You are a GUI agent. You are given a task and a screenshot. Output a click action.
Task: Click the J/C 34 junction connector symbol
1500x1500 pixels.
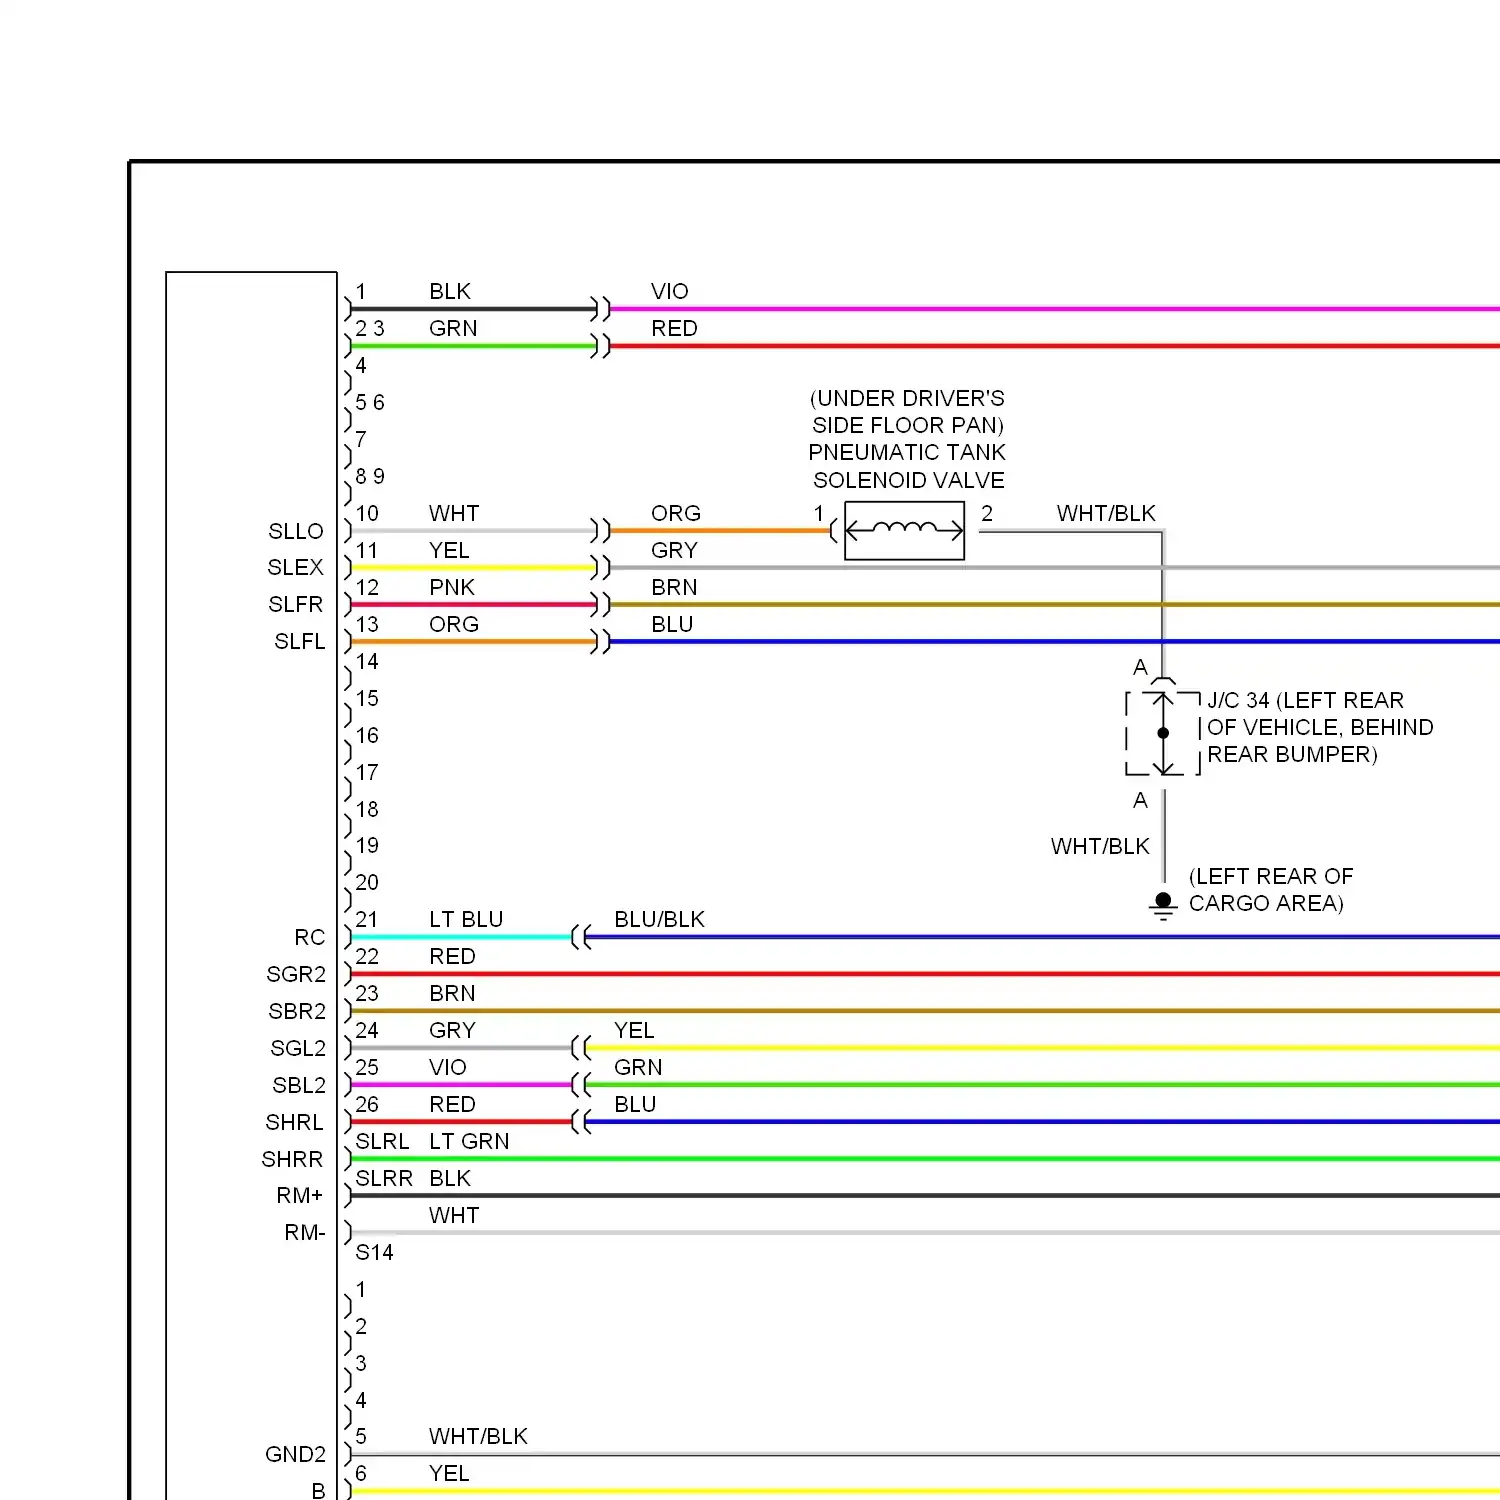pyautogui.click(x=1163, y=733)
